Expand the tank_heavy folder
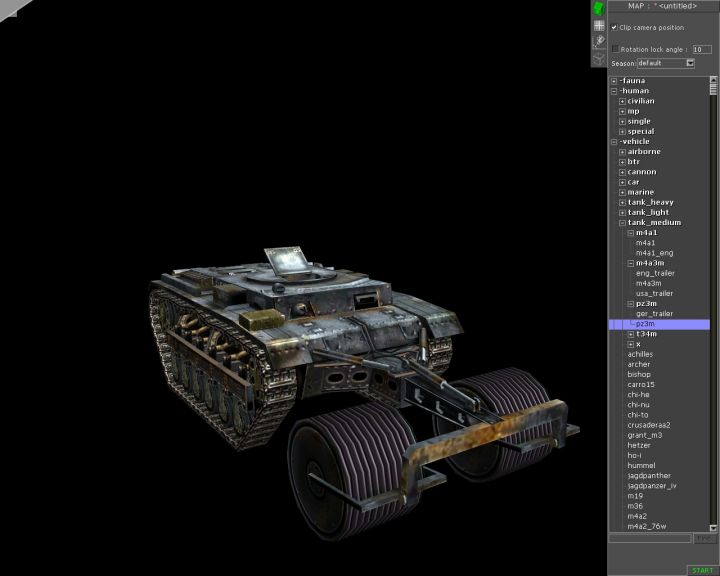Screen dimensions: 720x576 pos(622,202)
